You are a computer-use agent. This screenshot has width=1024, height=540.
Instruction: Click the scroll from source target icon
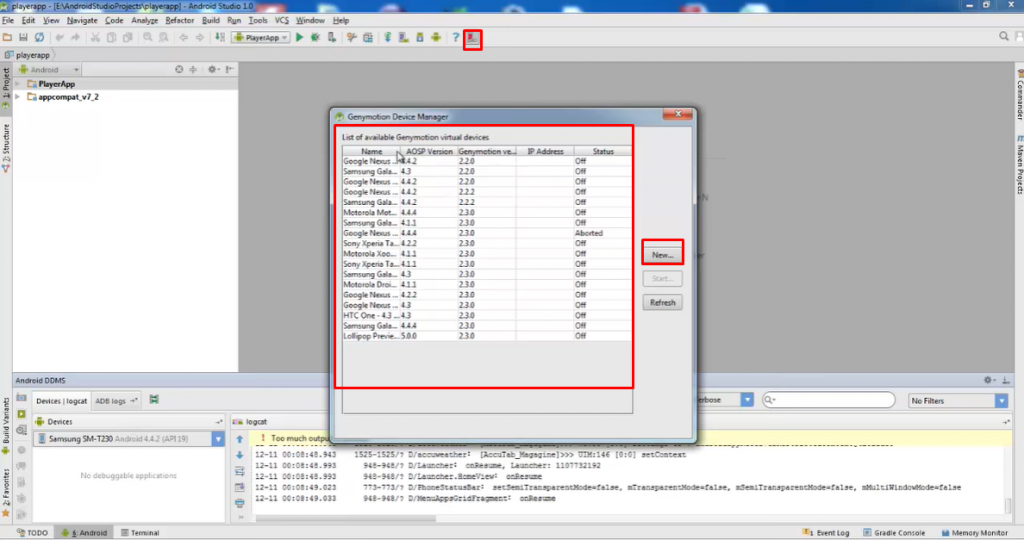click(179, 69)
